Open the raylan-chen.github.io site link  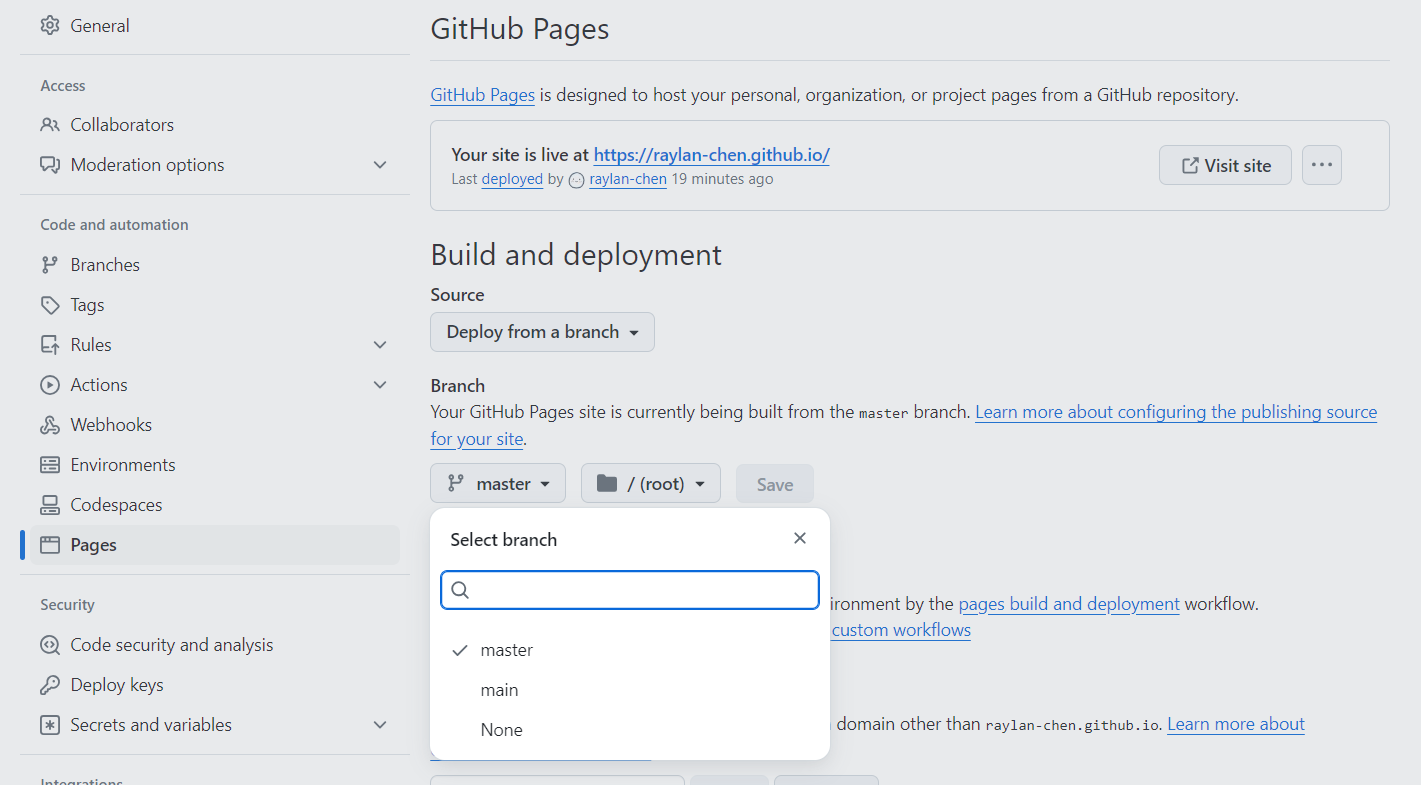coord(711,155)
